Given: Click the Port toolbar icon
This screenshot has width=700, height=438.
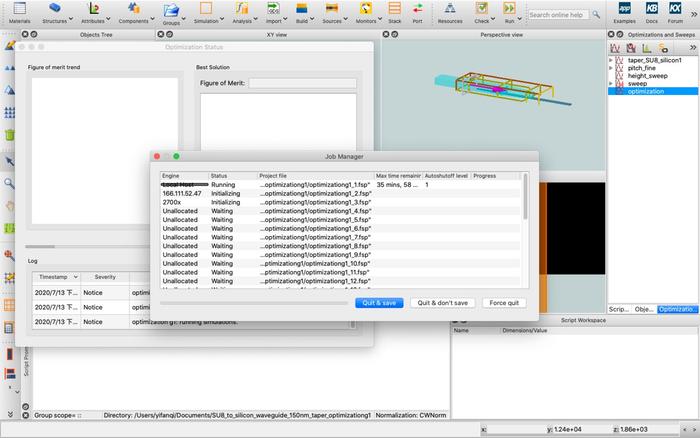Looking at the screenshot, I should click(x=417, y=8).
